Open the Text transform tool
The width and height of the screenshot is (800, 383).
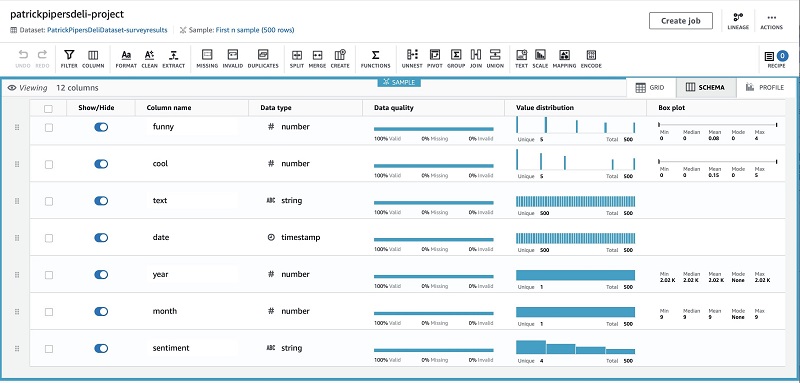521,58
